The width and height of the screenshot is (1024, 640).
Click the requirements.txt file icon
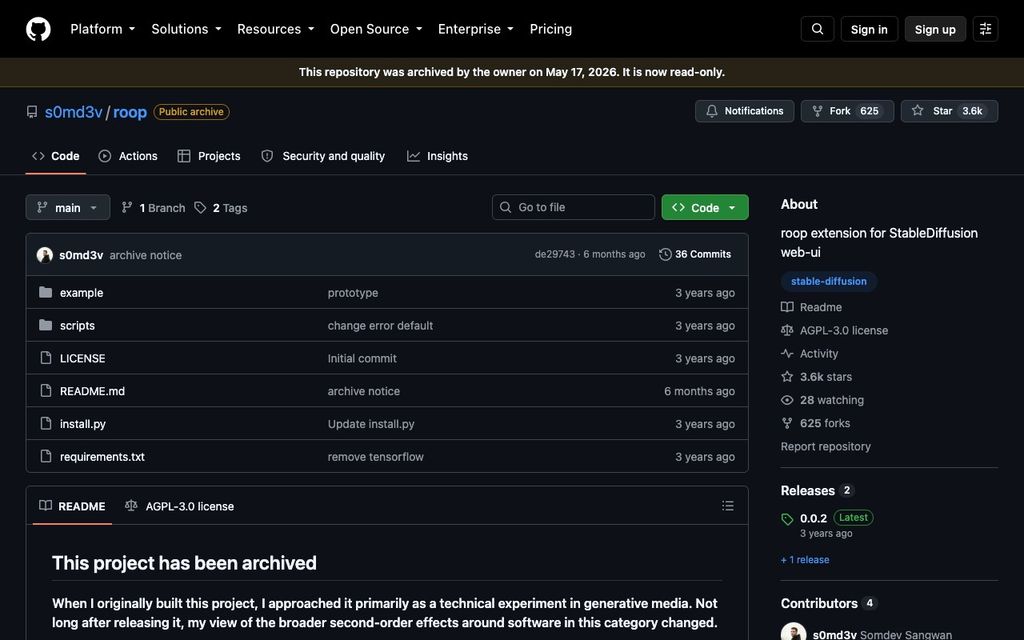tap(46, 456)
